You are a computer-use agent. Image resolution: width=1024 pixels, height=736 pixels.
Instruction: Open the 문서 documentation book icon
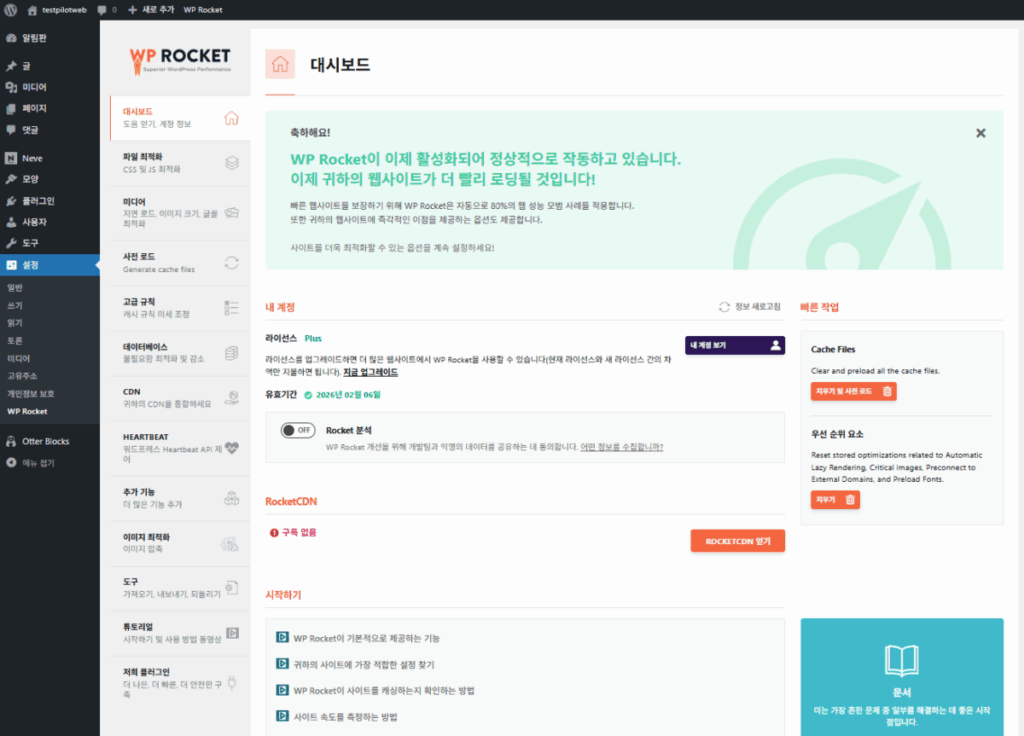tap(901, 660)
